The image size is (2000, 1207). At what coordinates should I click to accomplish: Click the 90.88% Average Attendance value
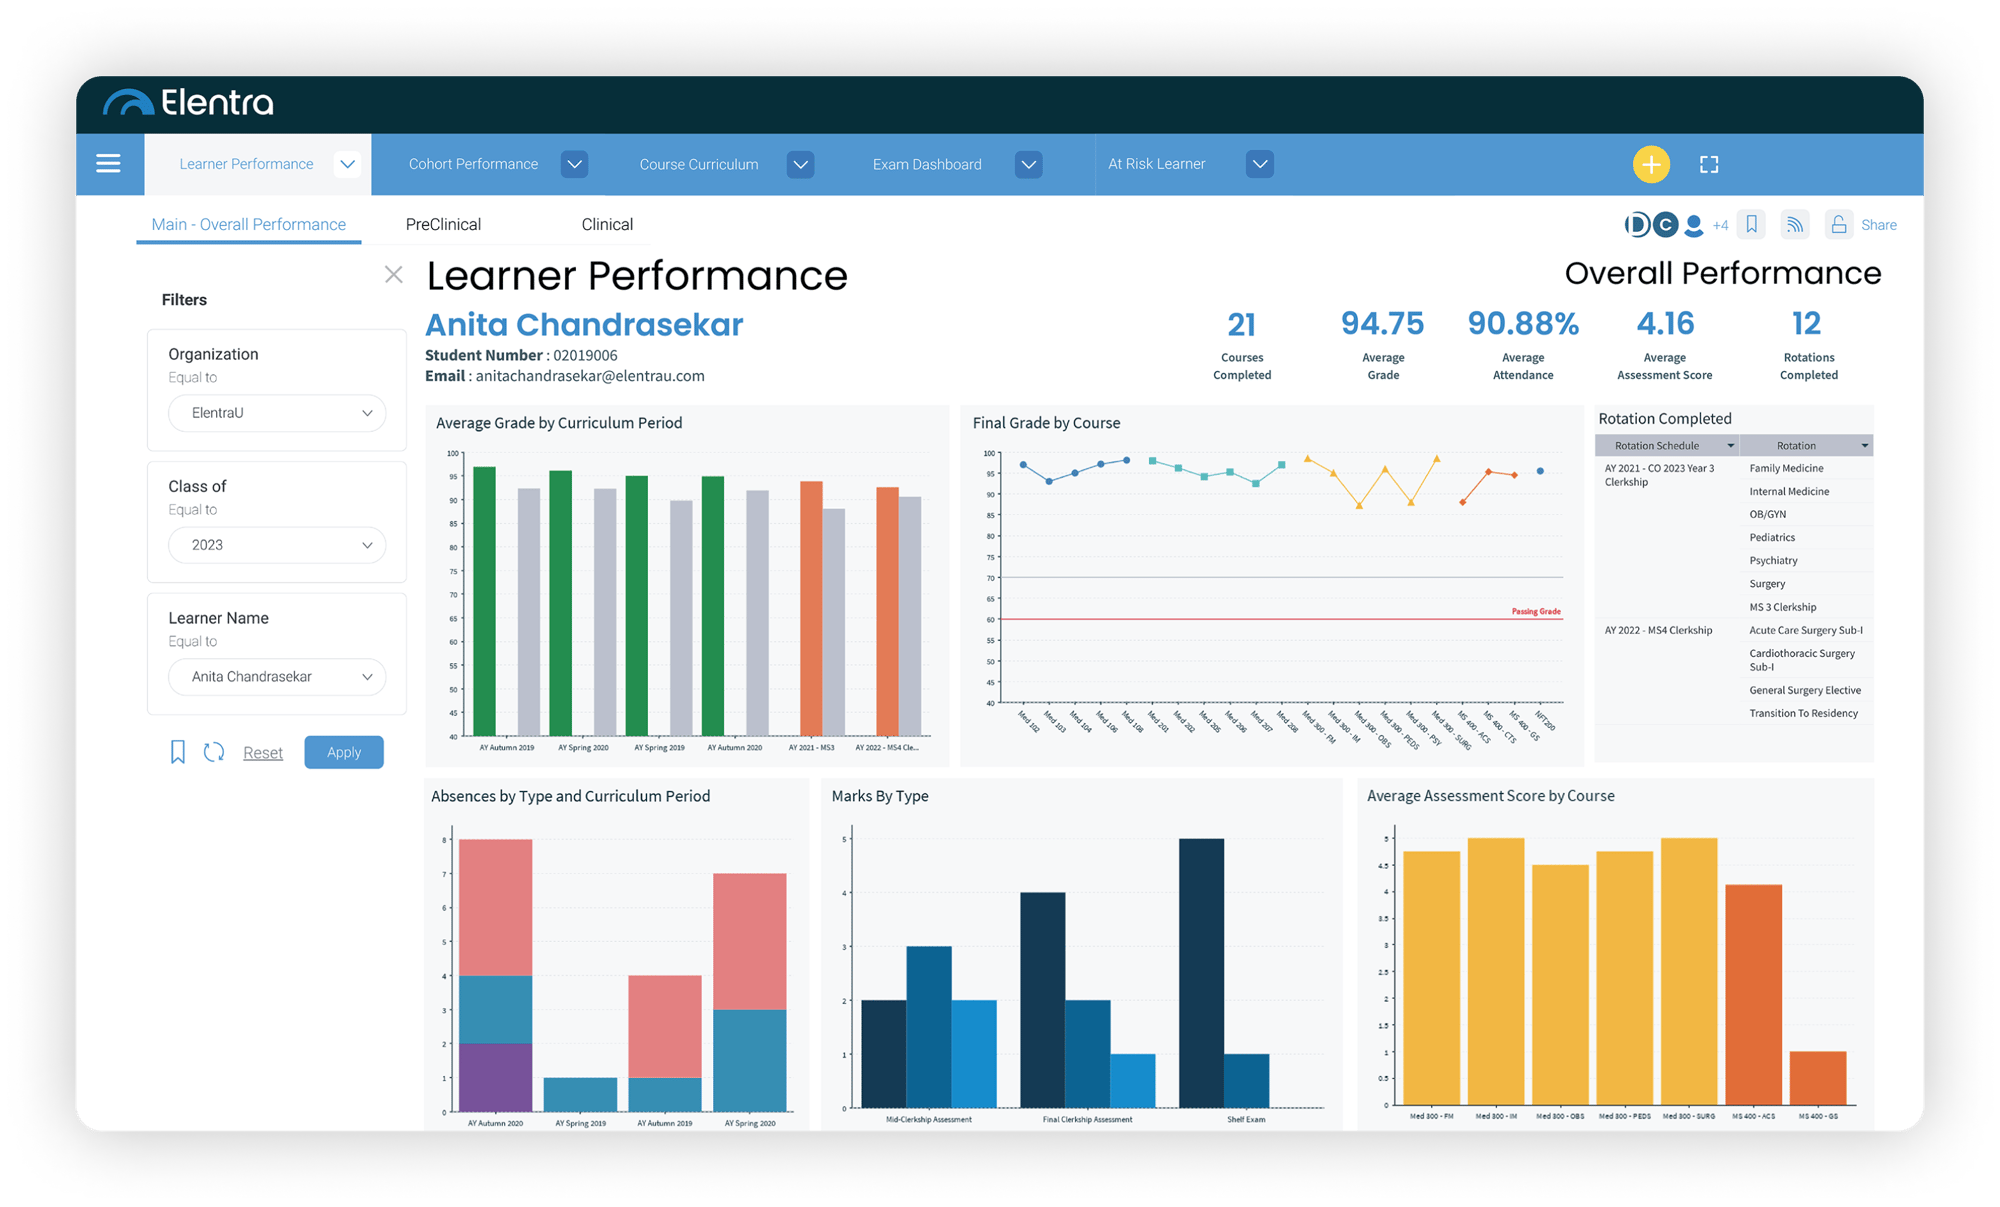pyautogui.click(x=1523, y=324)
